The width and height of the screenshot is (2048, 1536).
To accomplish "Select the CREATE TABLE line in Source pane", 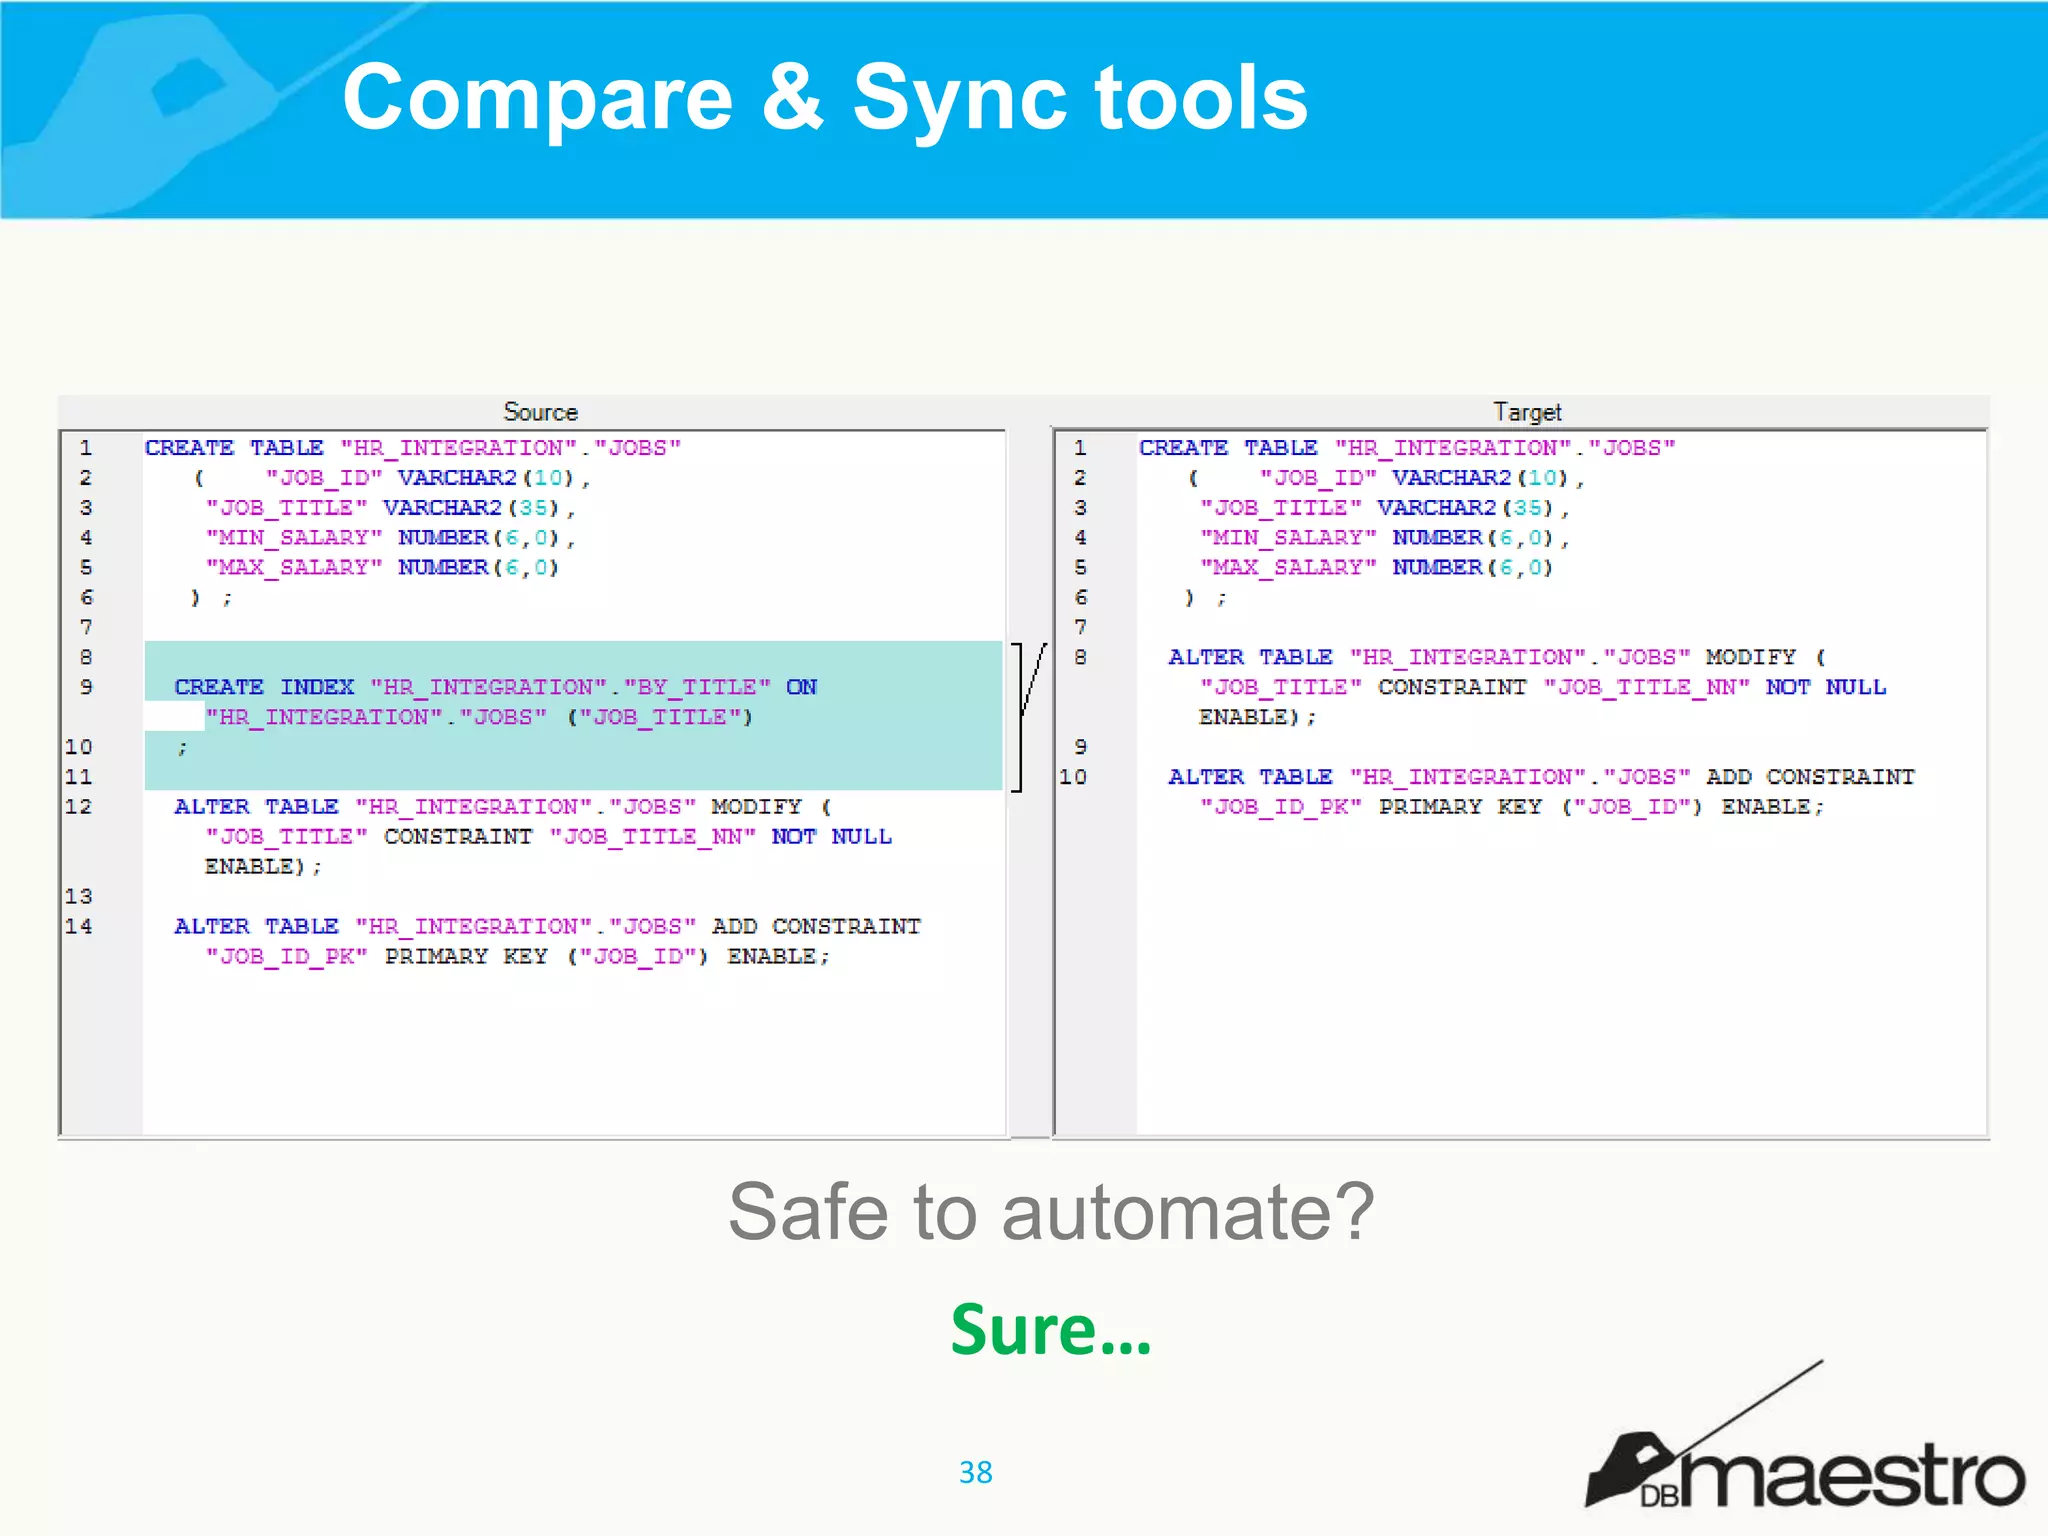I will [412, 448].
